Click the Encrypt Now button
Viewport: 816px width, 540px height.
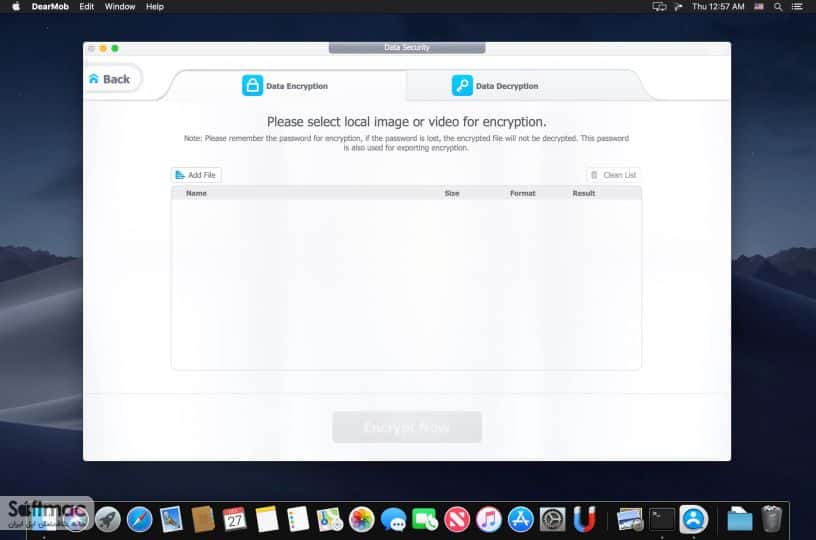click(x=407, y=427)
